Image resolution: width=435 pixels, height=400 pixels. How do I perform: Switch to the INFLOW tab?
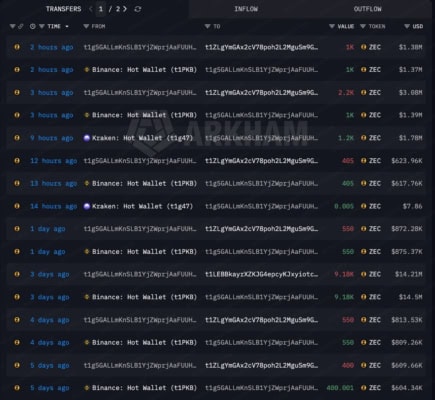click(246, 9)
